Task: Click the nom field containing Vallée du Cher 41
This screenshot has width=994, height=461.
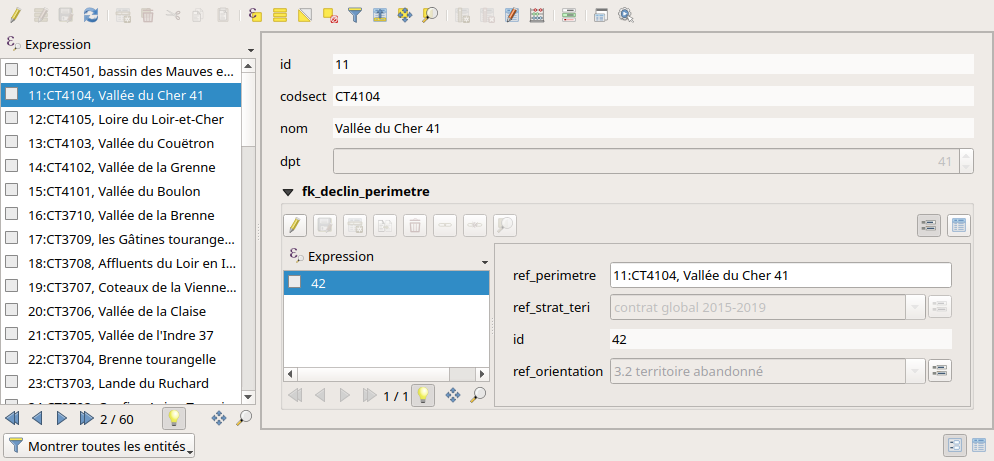Action: (652, 128)
